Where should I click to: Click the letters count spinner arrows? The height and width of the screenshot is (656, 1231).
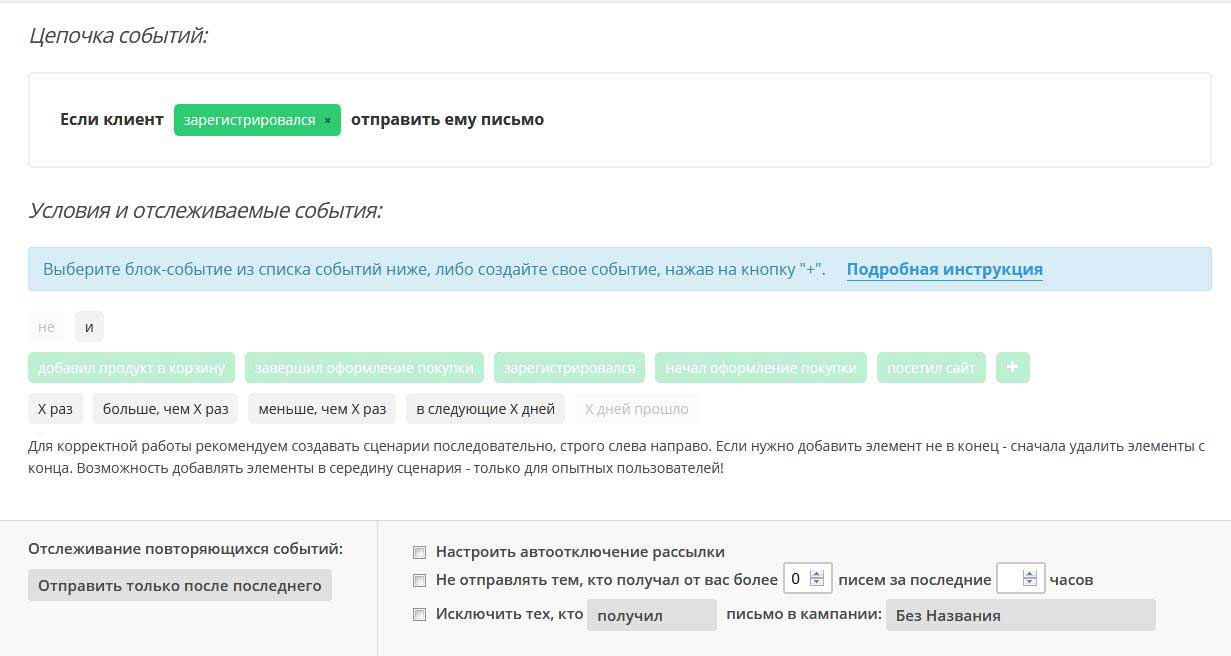click(817, 579)
